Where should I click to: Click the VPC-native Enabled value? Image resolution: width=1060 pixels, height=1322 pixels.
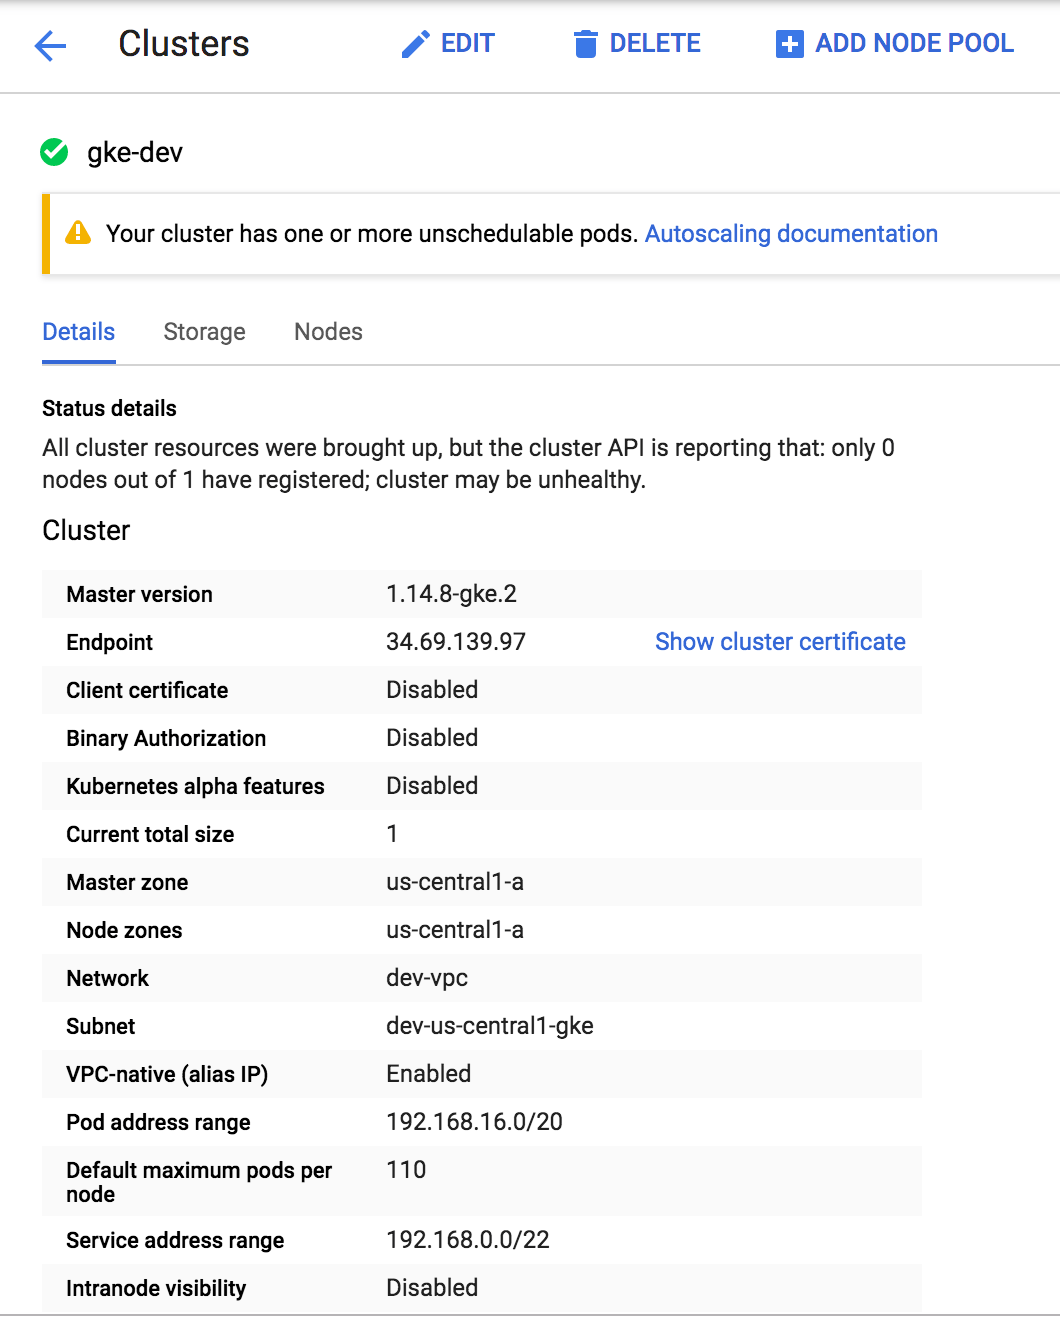pyautogui.click(x=429, y=1074)
